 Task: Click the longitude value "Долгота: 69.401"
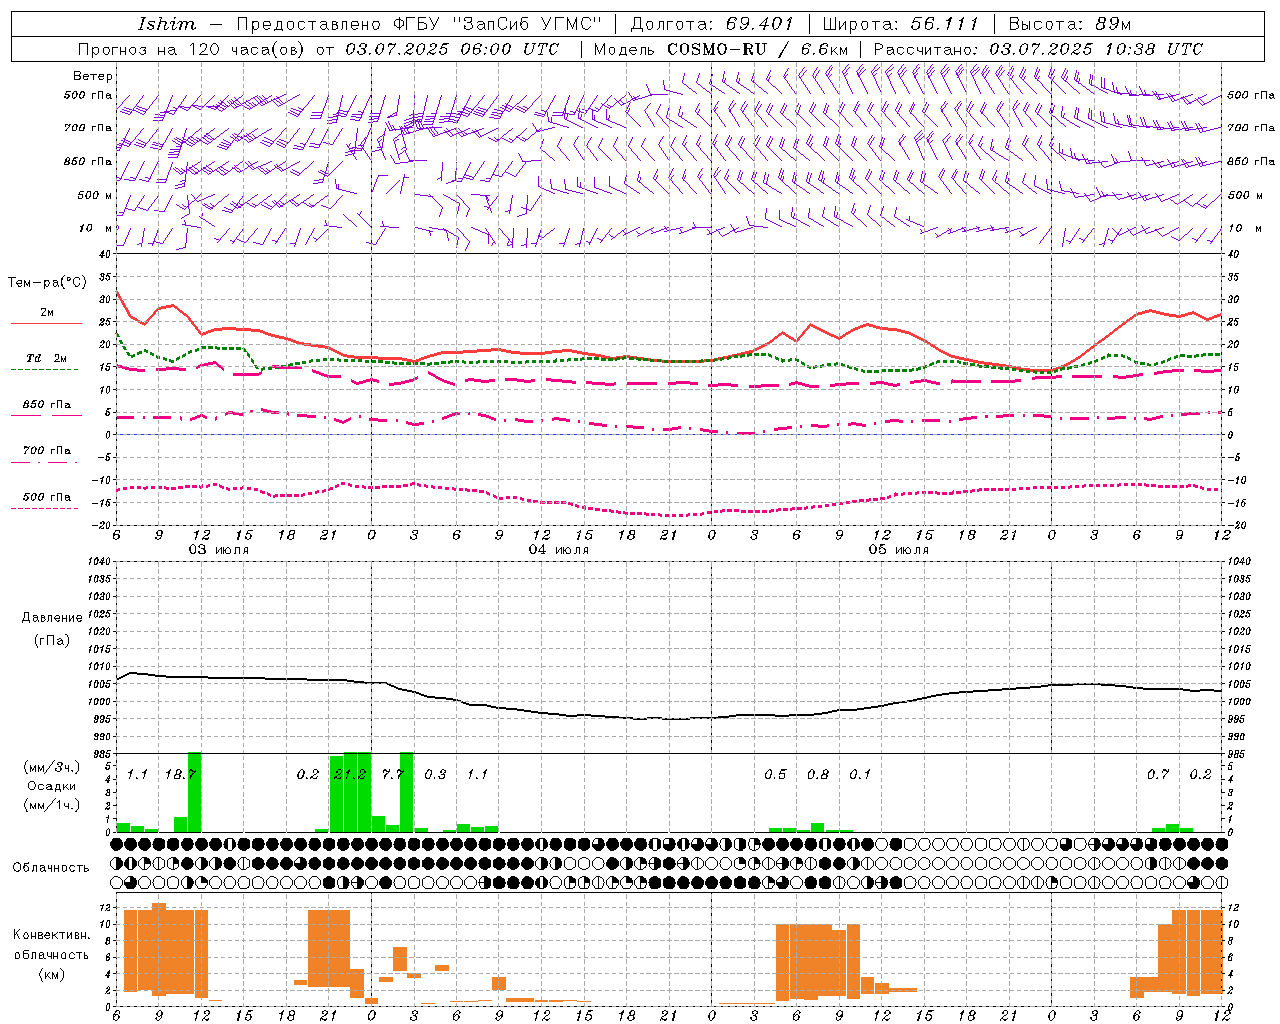pos(712,24)
